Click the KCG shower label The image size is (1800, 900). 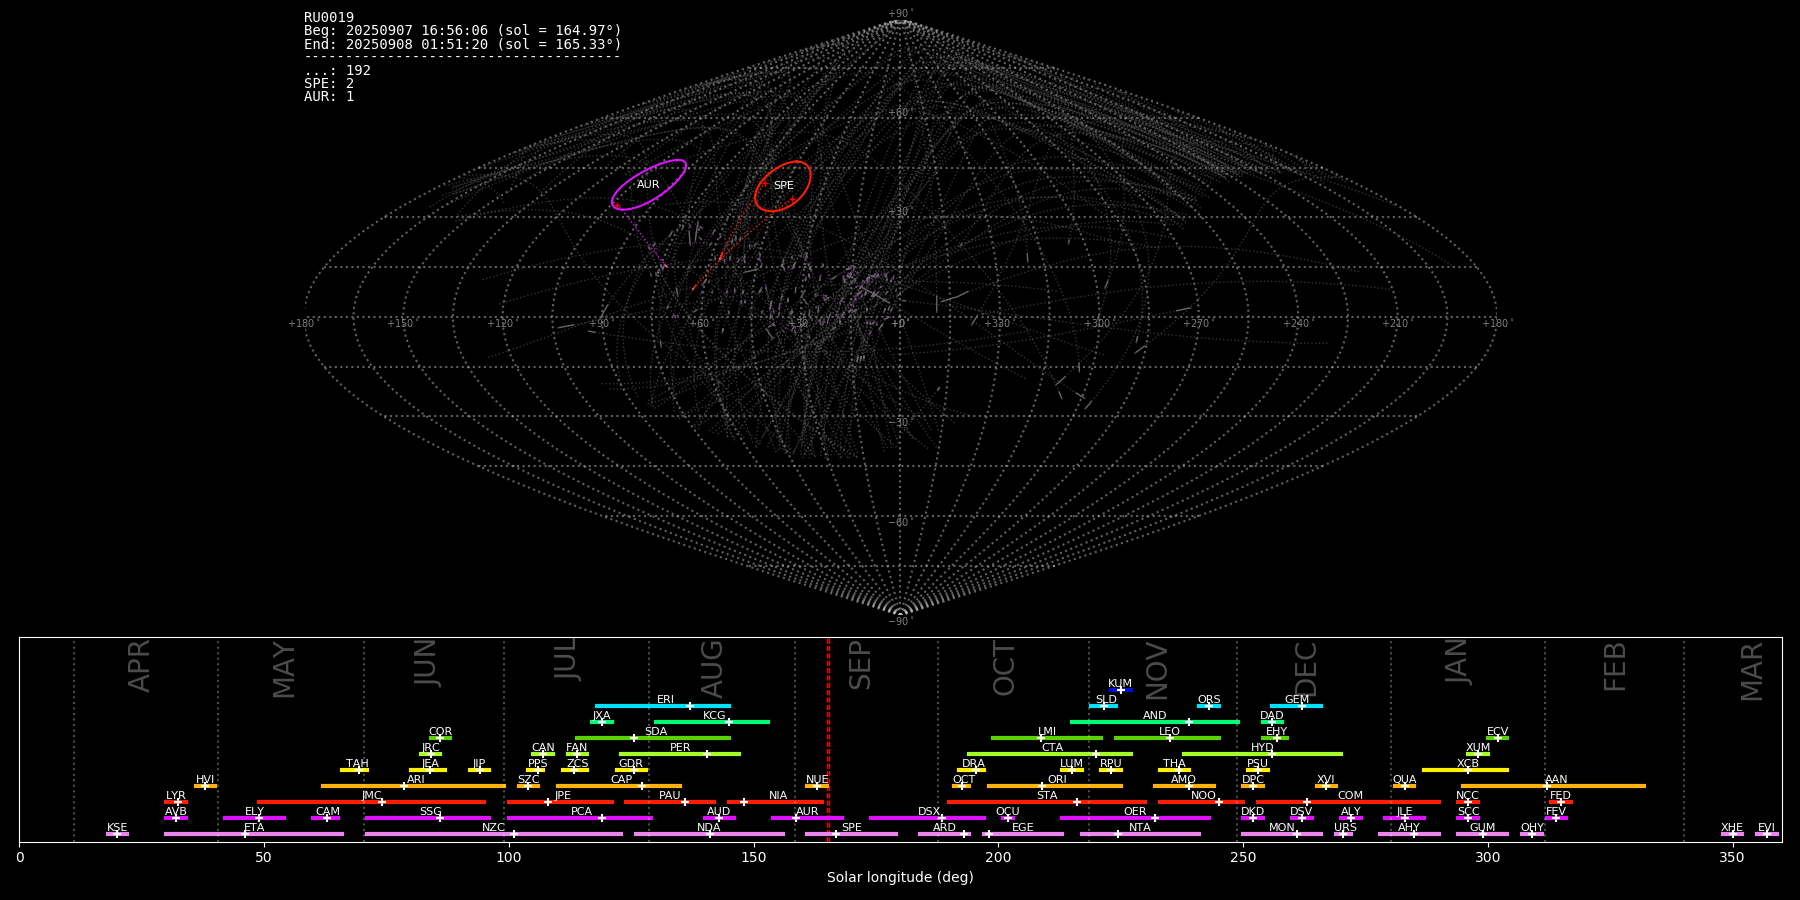(714, 716)
